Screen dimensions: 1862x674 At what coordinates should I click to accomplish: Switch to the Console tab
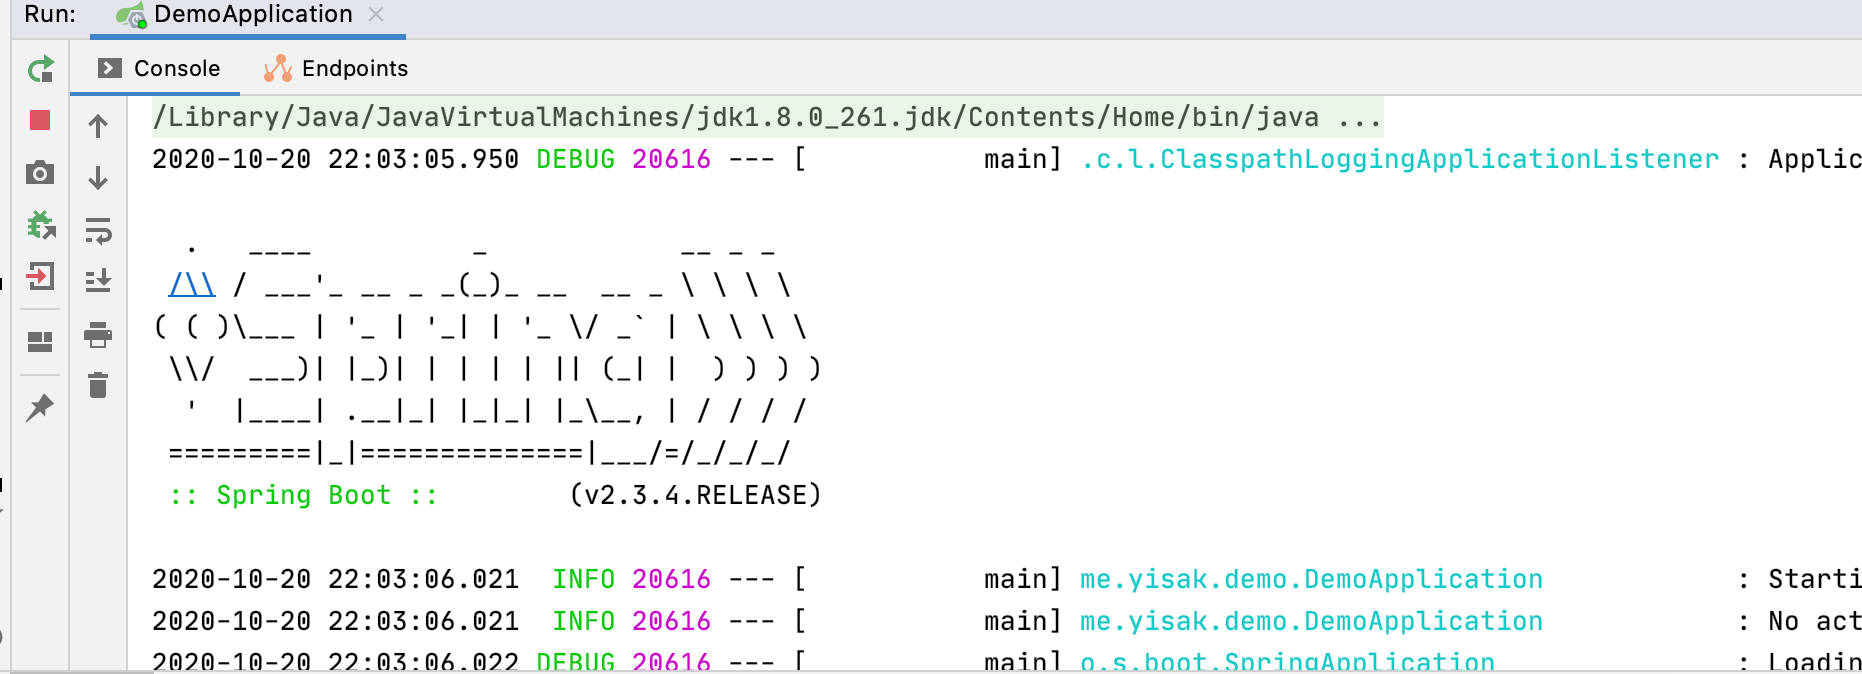tap(159, 68)
